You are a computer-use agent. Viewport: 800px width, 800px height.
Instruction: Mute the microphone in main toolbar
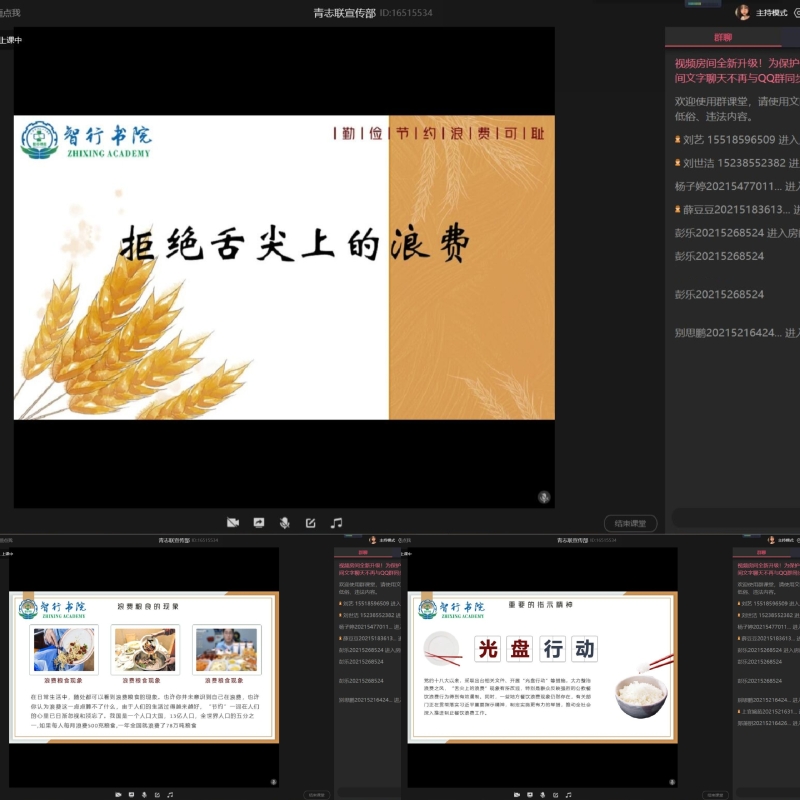tap(285, 522)
